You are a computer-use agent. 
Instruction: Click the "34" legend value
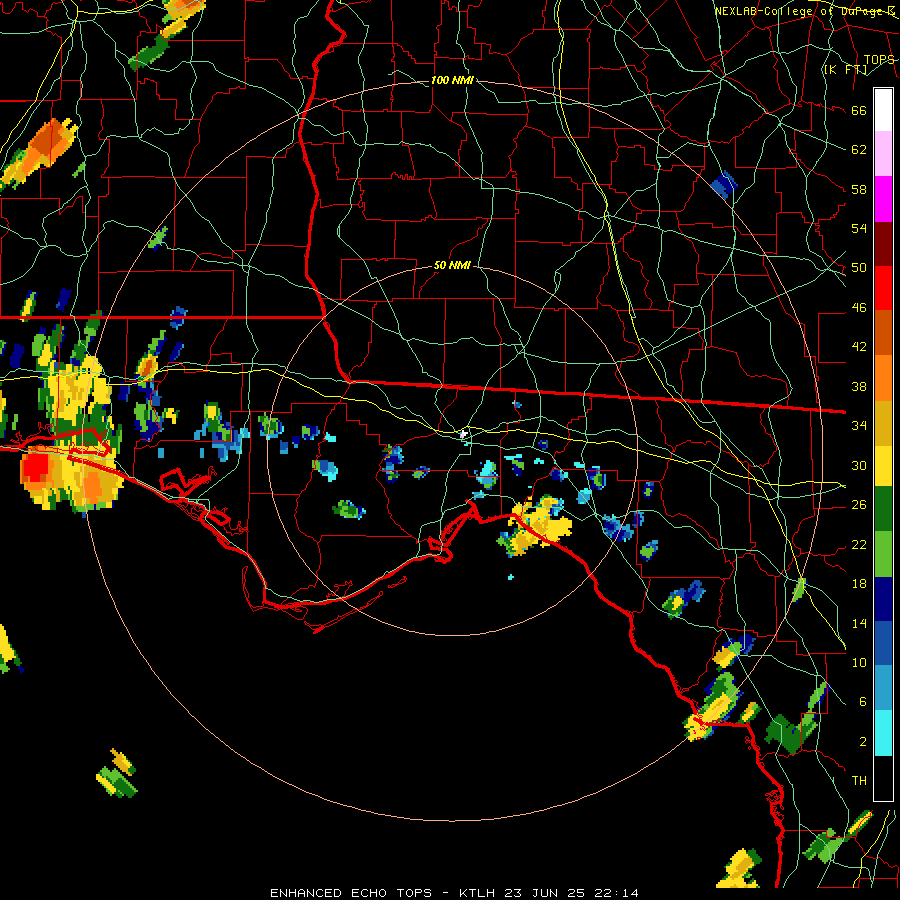click(859, 426)
